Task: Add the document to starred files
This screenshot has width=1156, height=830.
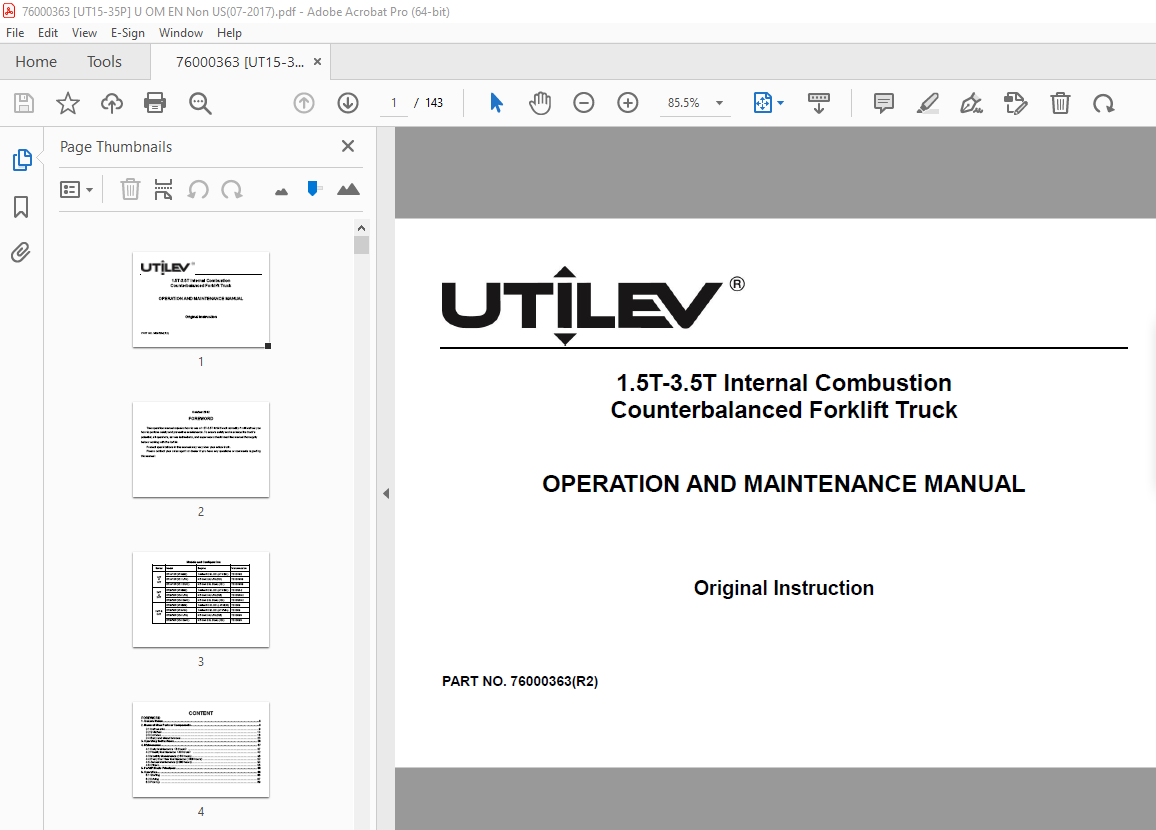Action: point(68,103)
